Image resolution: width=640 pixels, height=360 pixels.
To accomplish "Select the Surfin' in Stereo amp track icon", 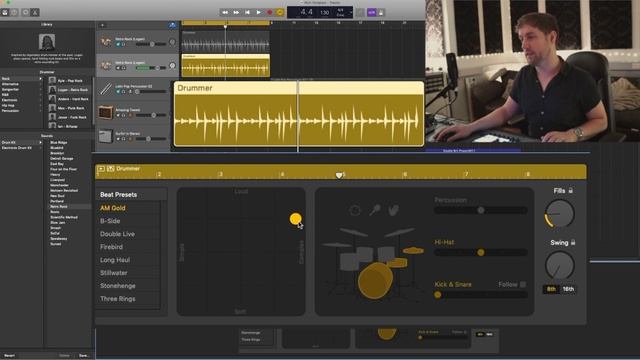I will (106, 136).
